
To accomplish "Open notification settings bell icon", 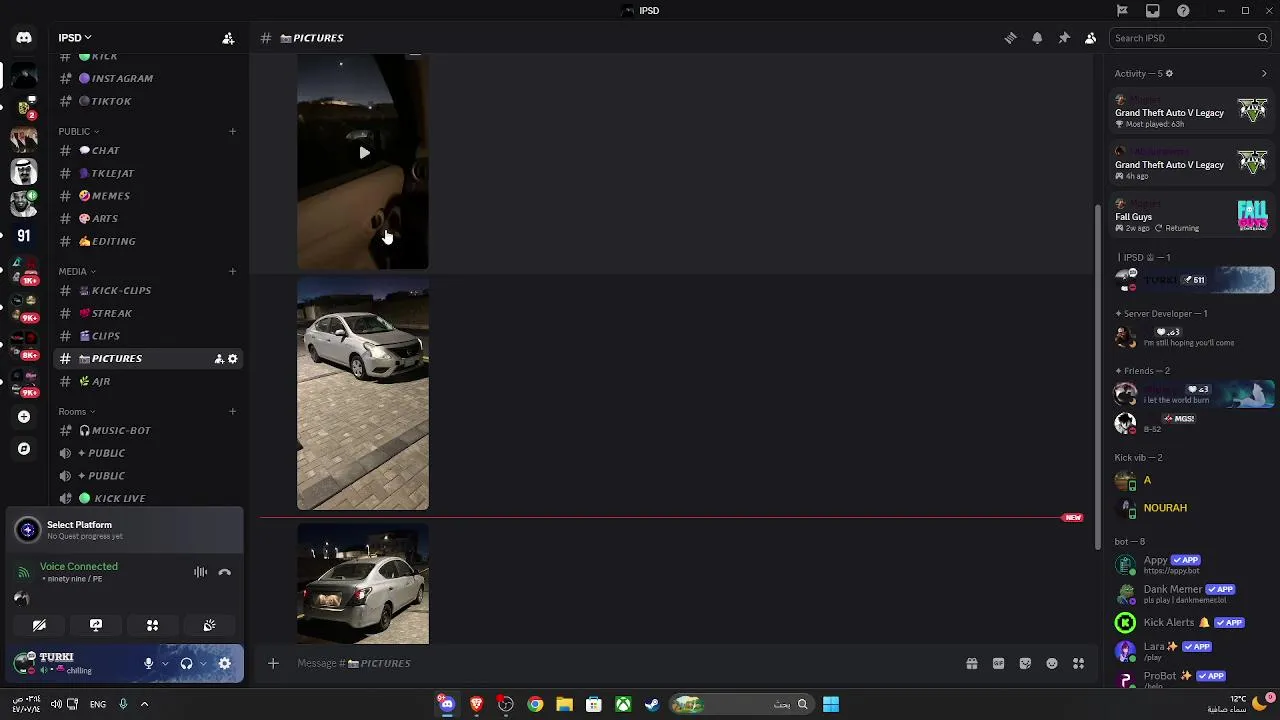I will tap(1037, 38).
